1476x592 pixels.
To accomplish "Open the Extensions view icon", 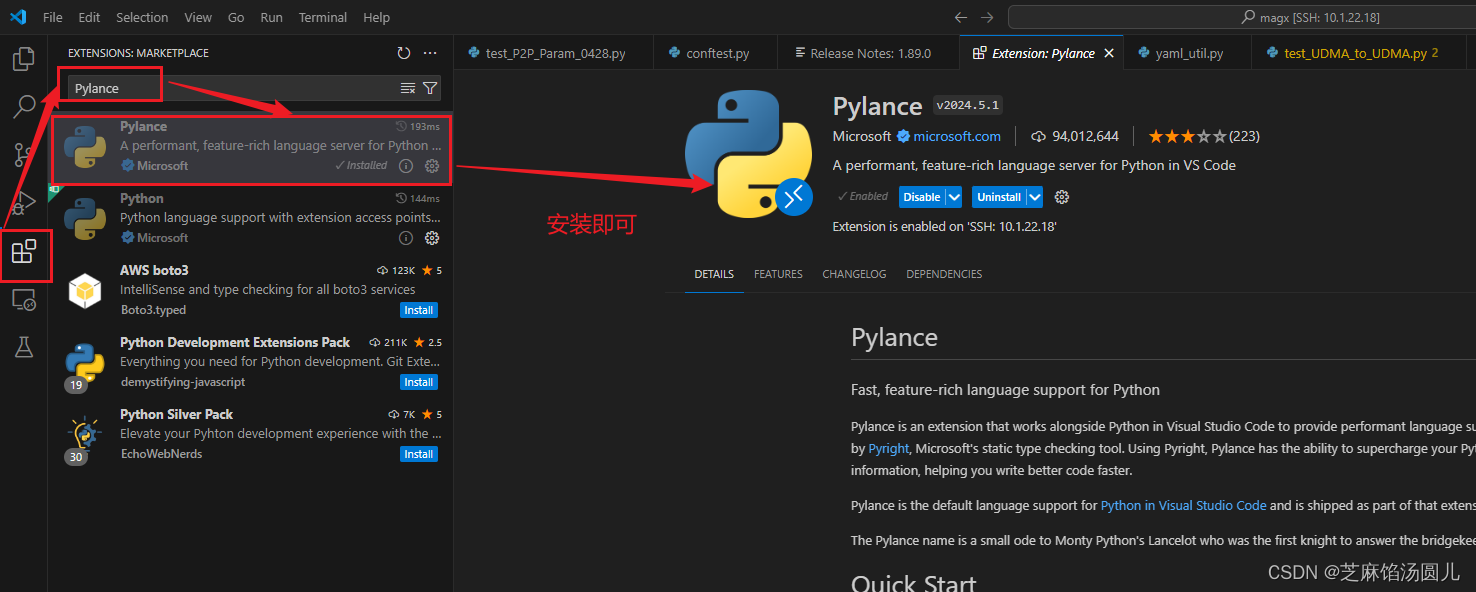I will pos(24,251).
